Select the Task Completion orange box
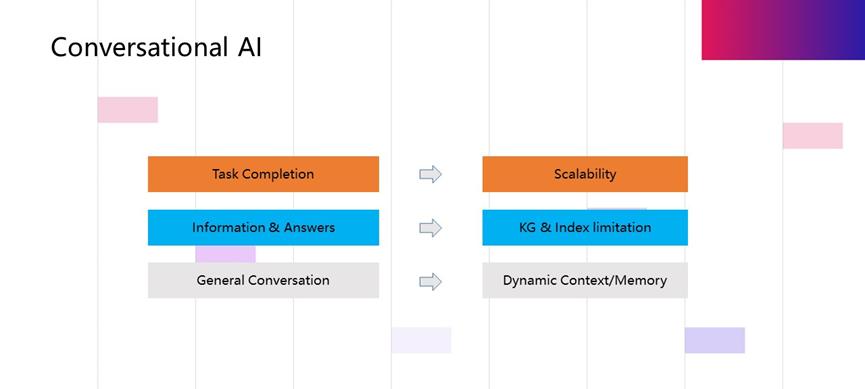 (x=263, y=174)
